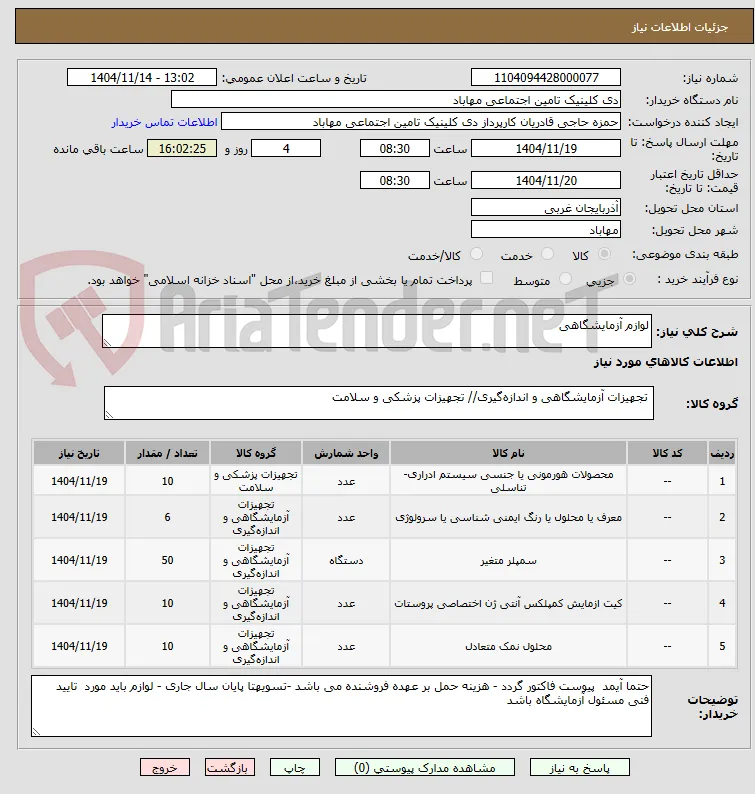Image resolution: width=755 pixels, height=794 pixels.
Task: Click the remaining days field showing 4
Action: coord(286,148)
